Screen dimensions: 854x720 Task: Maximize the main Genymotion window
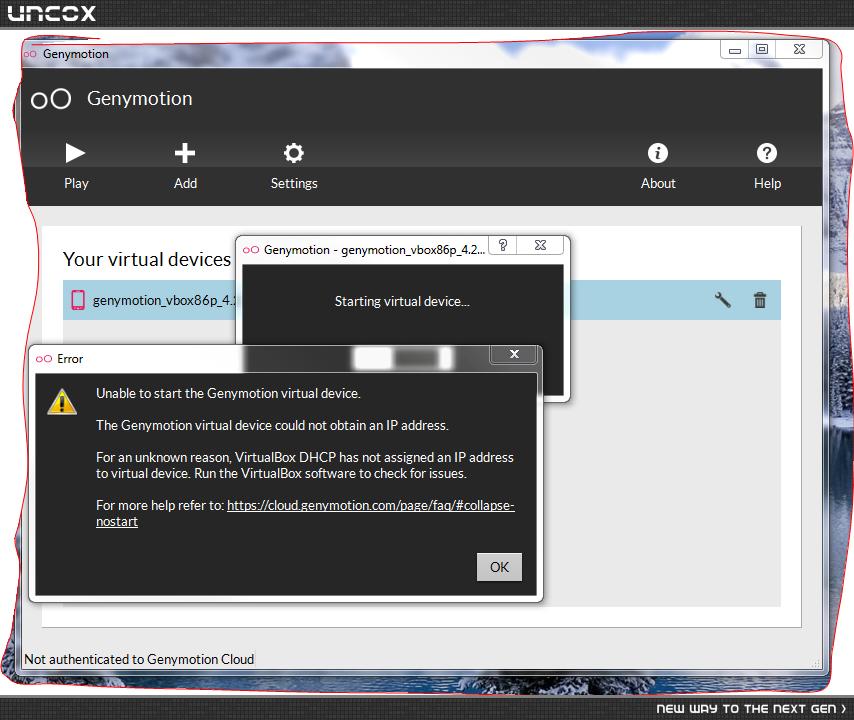[761, 50]
